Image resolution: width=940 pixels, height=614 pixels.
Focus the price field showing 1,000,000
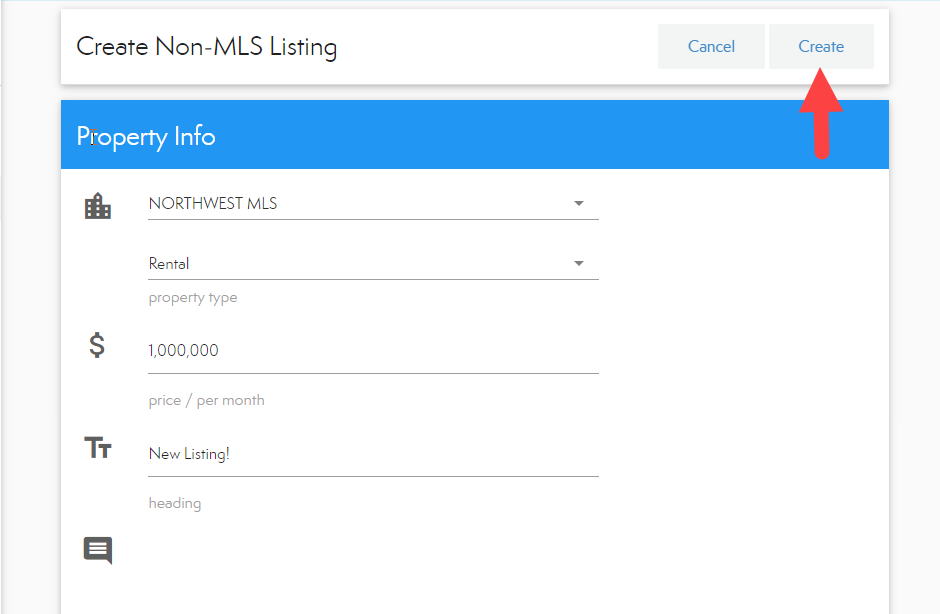pyautogui.click(x=372, y=351)
